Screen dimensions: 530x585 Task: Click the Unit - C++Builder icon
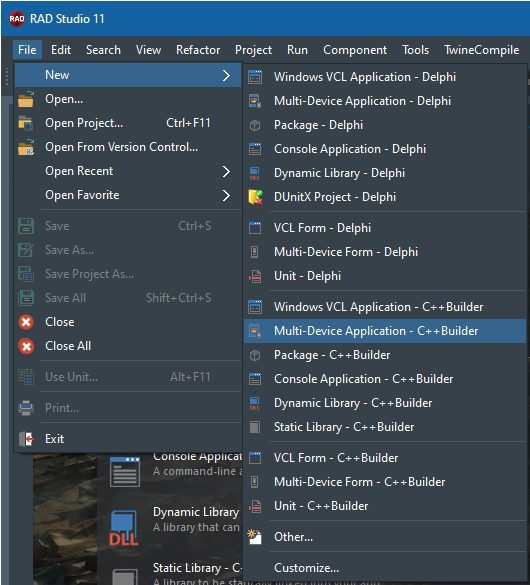coord(255,506)
